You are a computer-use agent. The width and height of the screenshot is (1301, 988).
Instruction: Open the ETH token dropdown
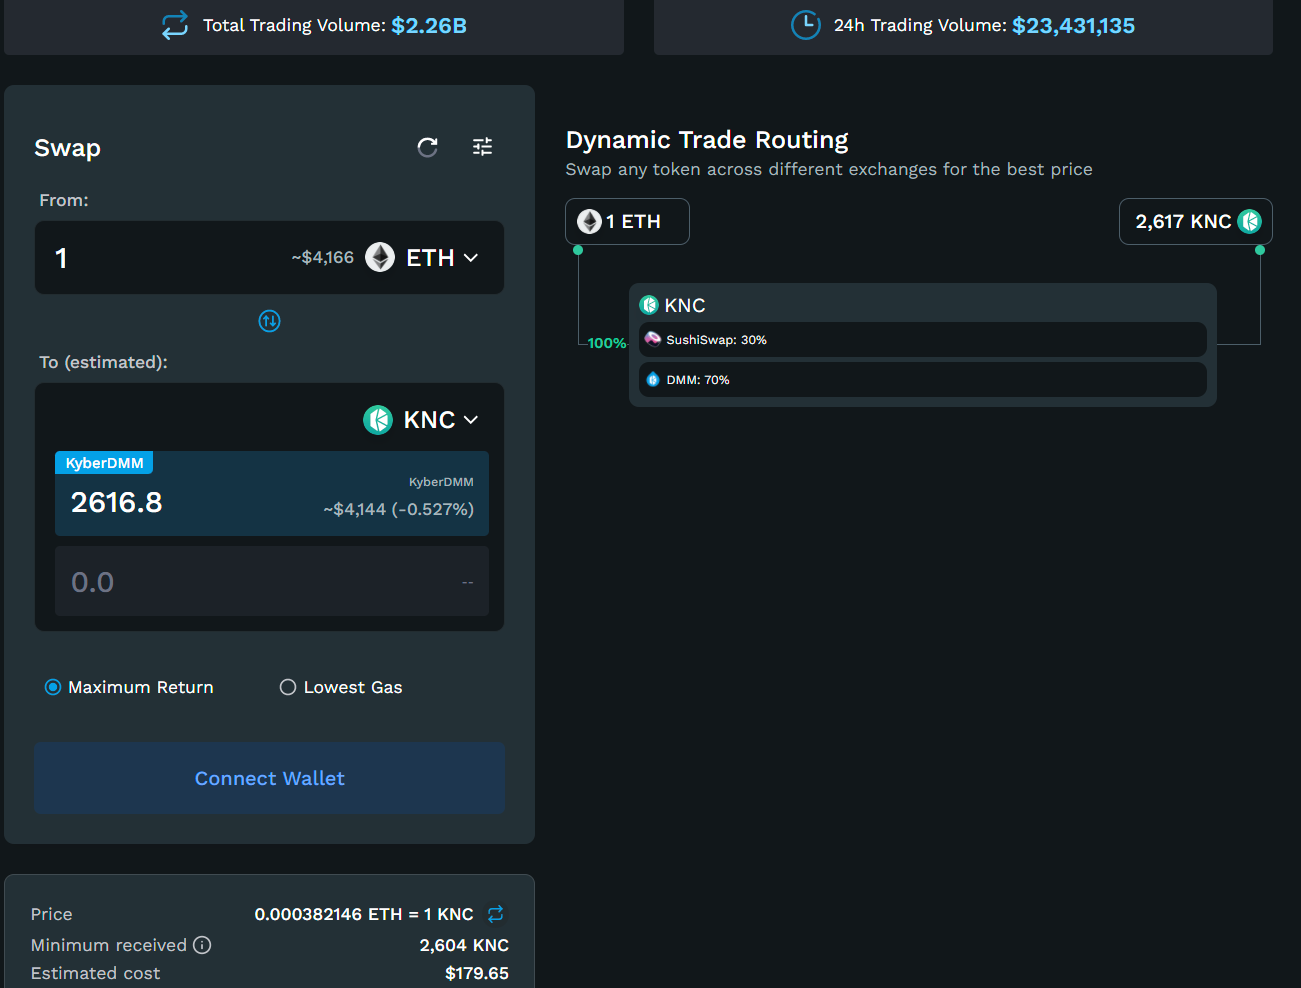coord(423,257)
